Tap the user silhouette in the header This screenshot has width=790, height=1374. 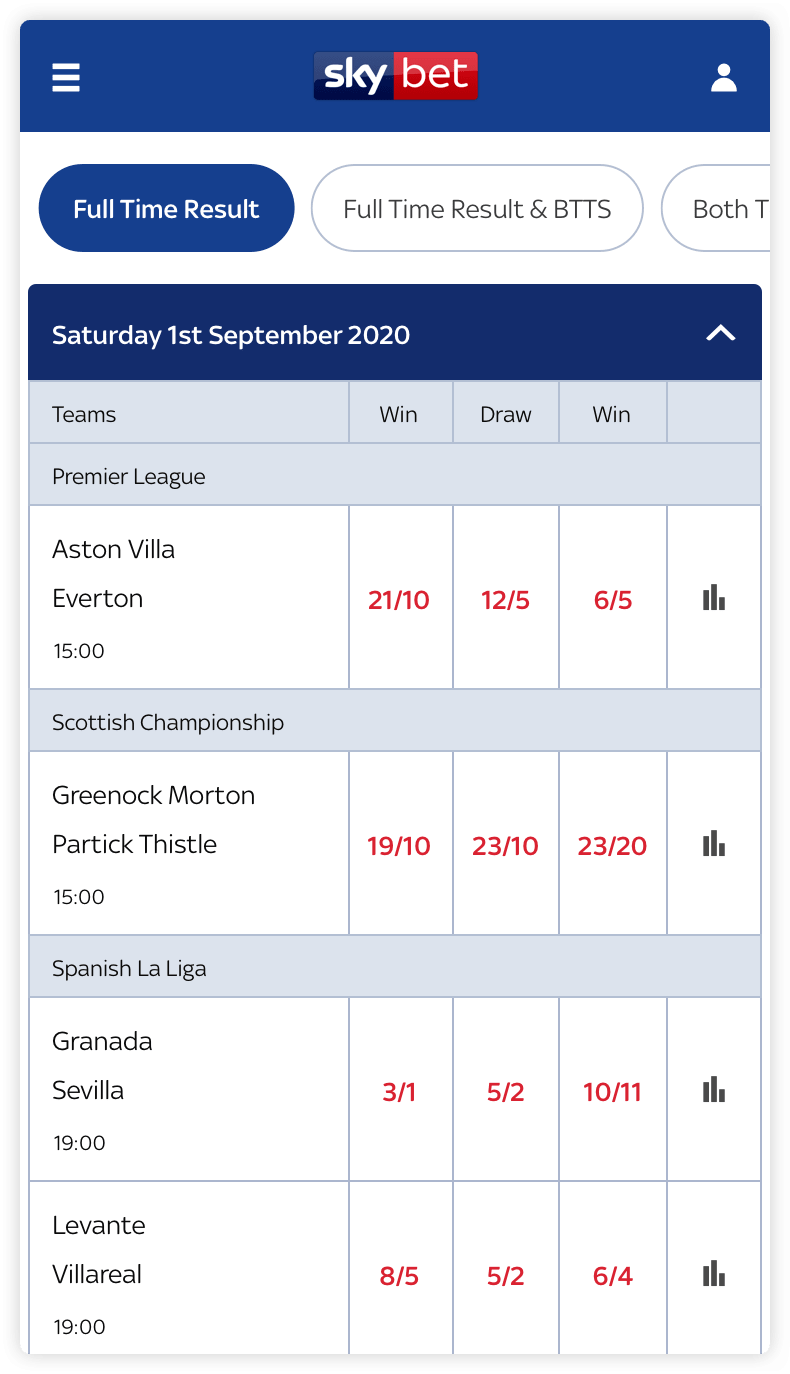[724, 77]
